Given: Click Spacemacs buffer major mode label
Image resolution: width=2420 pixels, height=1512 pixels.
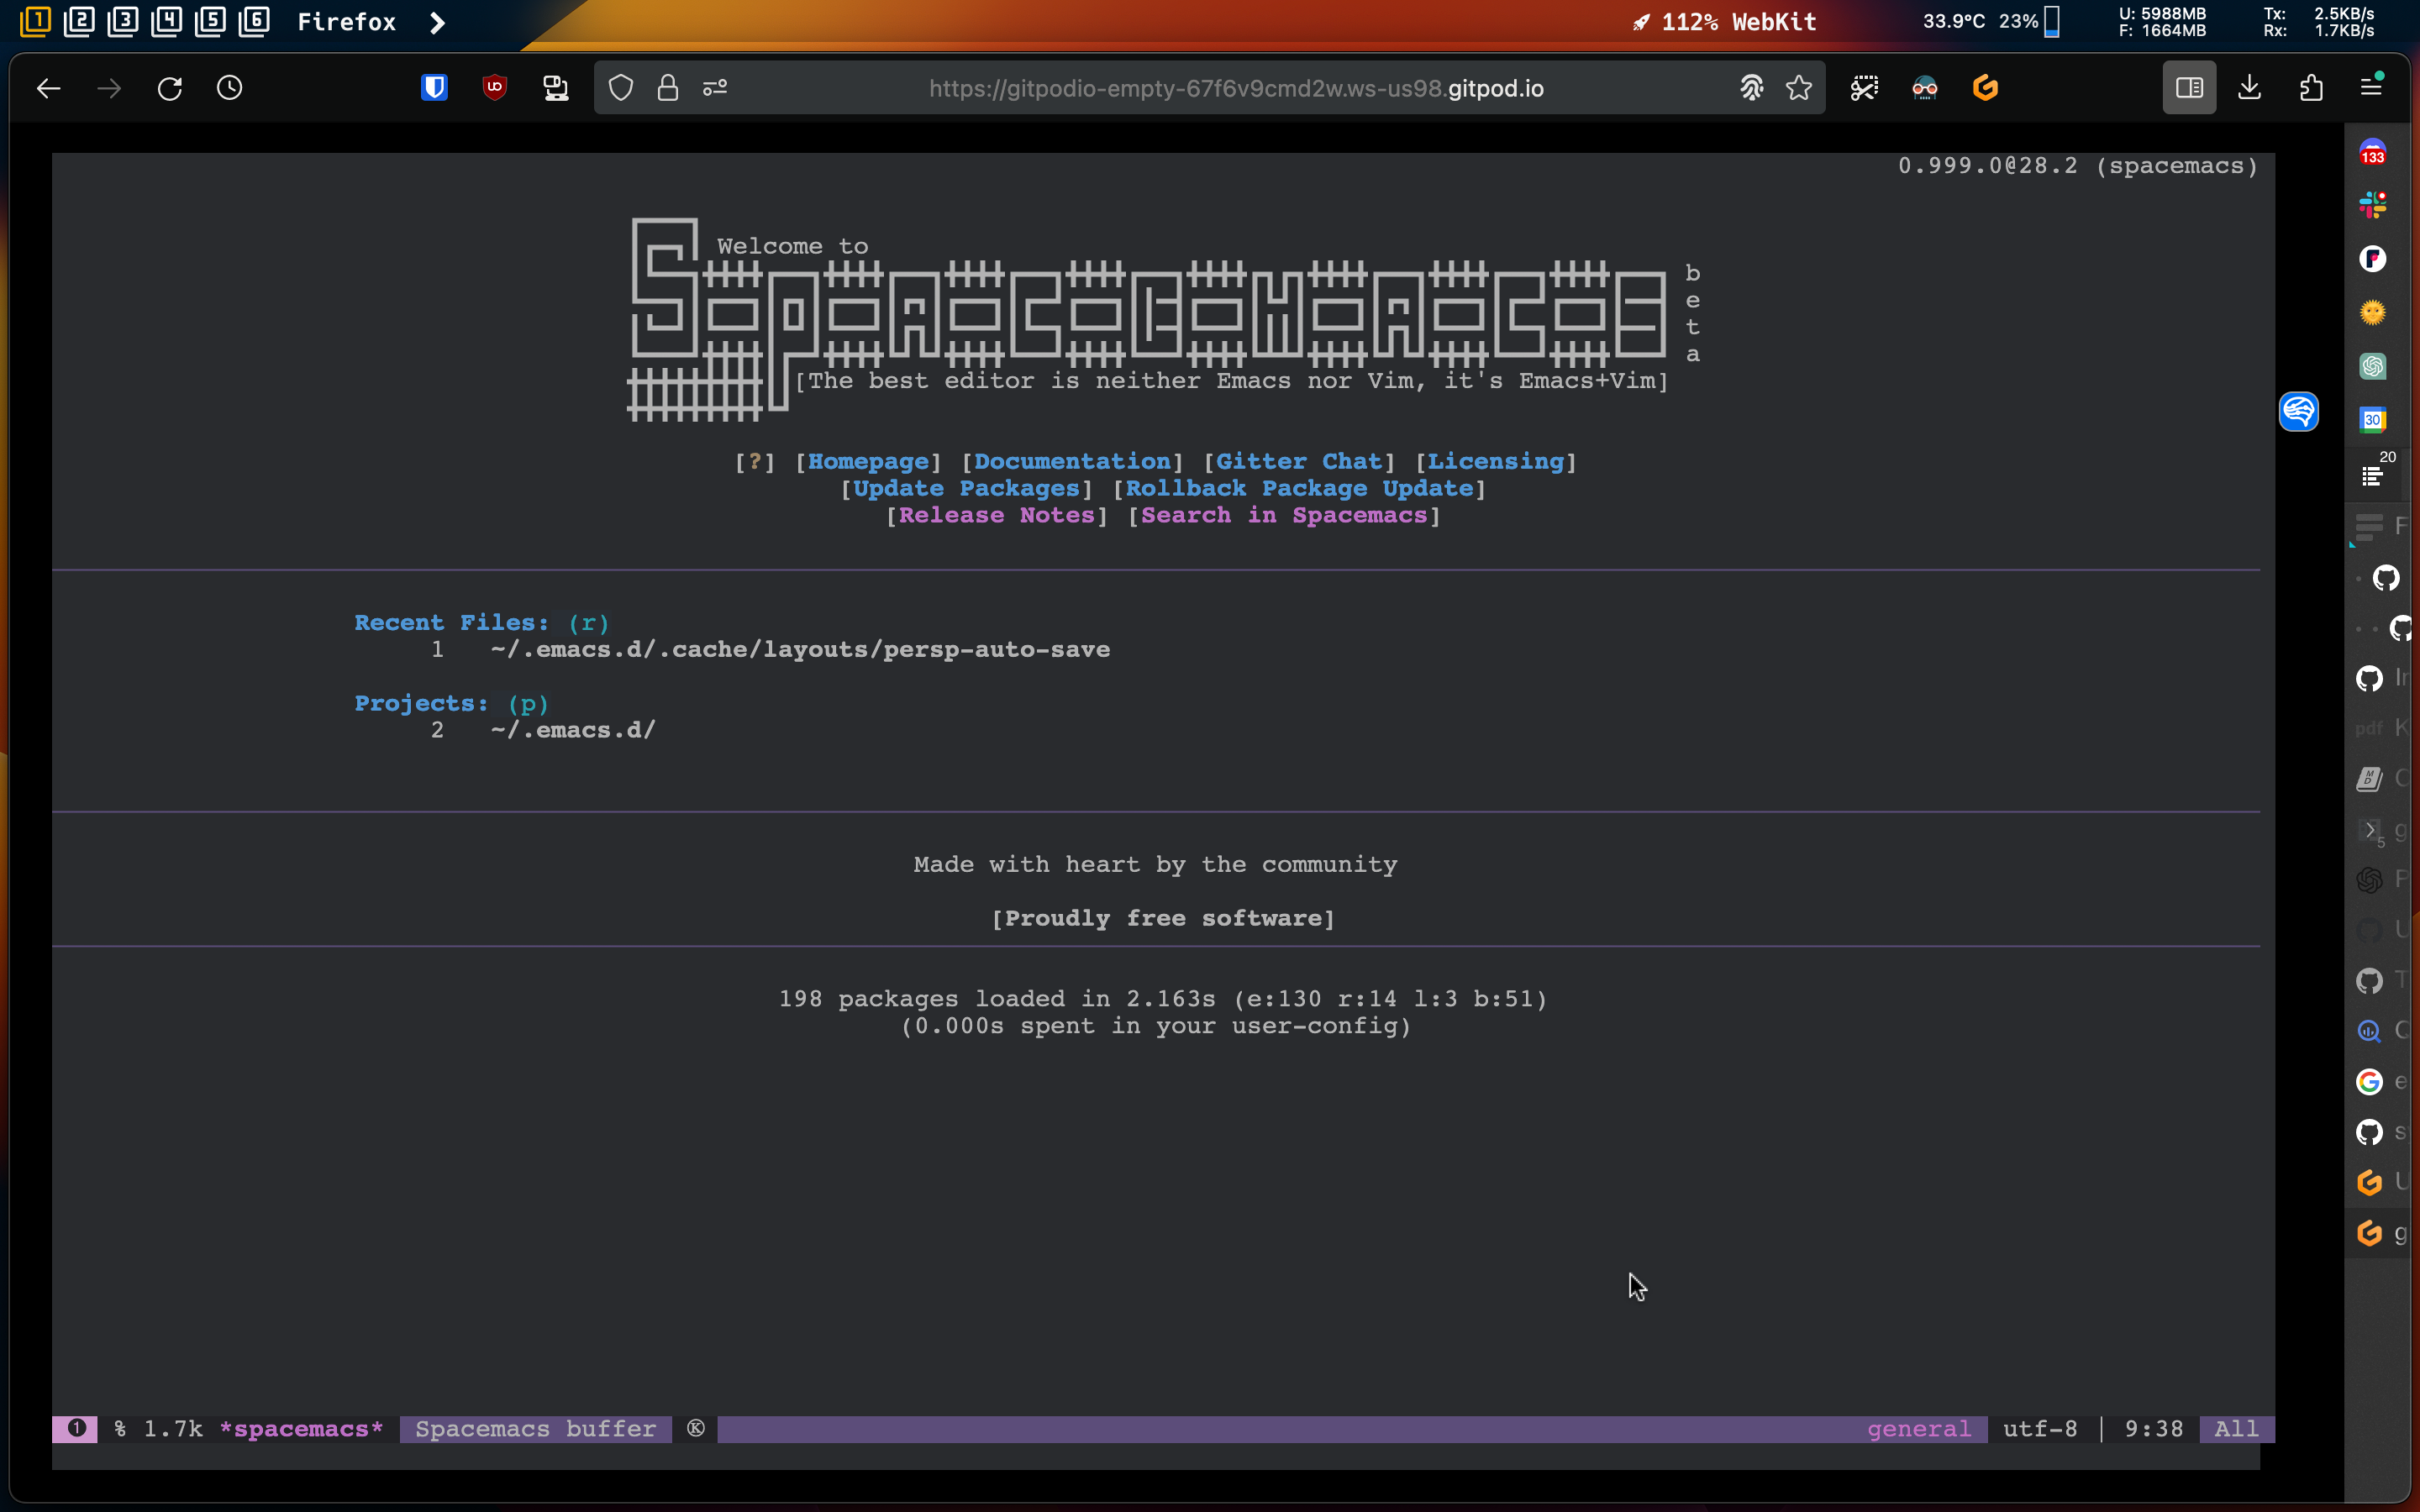Looking at the screenshot, I should pos(535,1429).
